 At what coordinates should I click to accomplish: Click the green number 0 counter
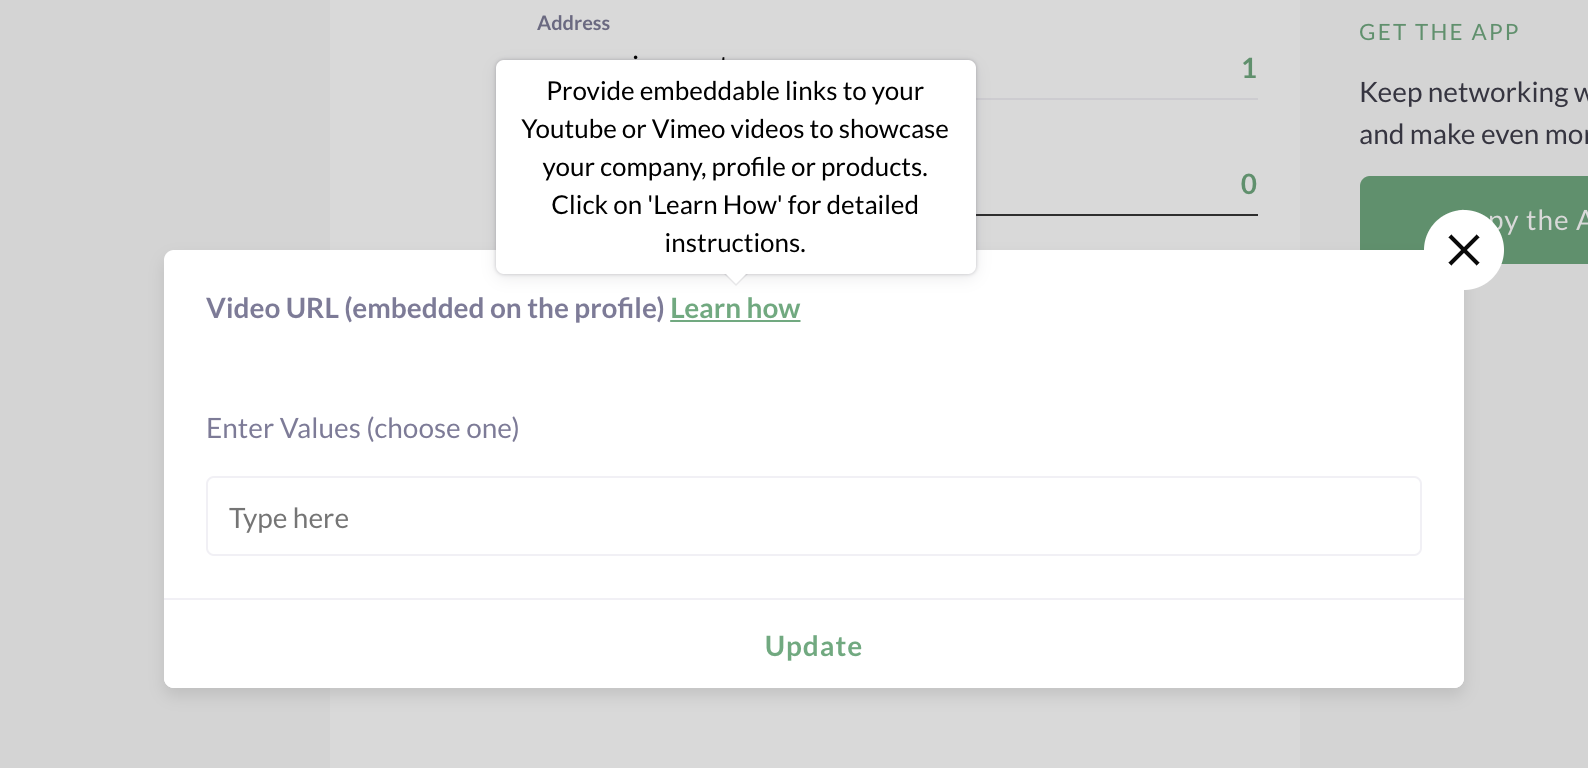[1248, 184]
